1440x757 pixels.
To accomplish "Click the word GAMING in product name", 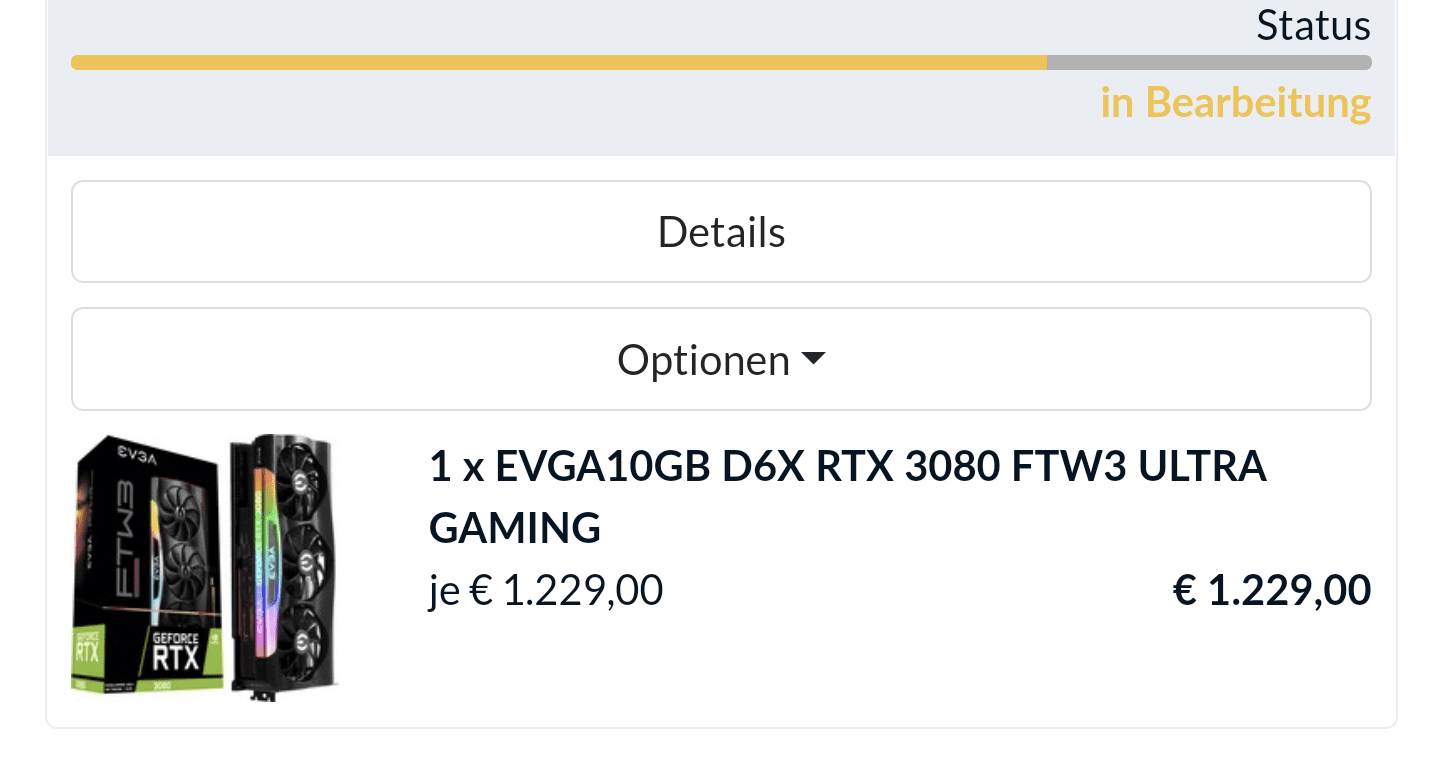I will (515, 527).
